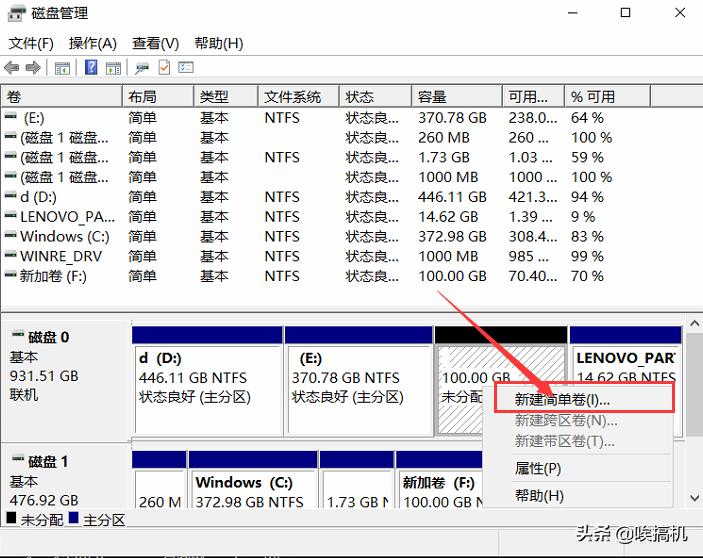This screenshot has height=558, width=703.
Task: Sort by the 布局 column header
Action: 158,97
